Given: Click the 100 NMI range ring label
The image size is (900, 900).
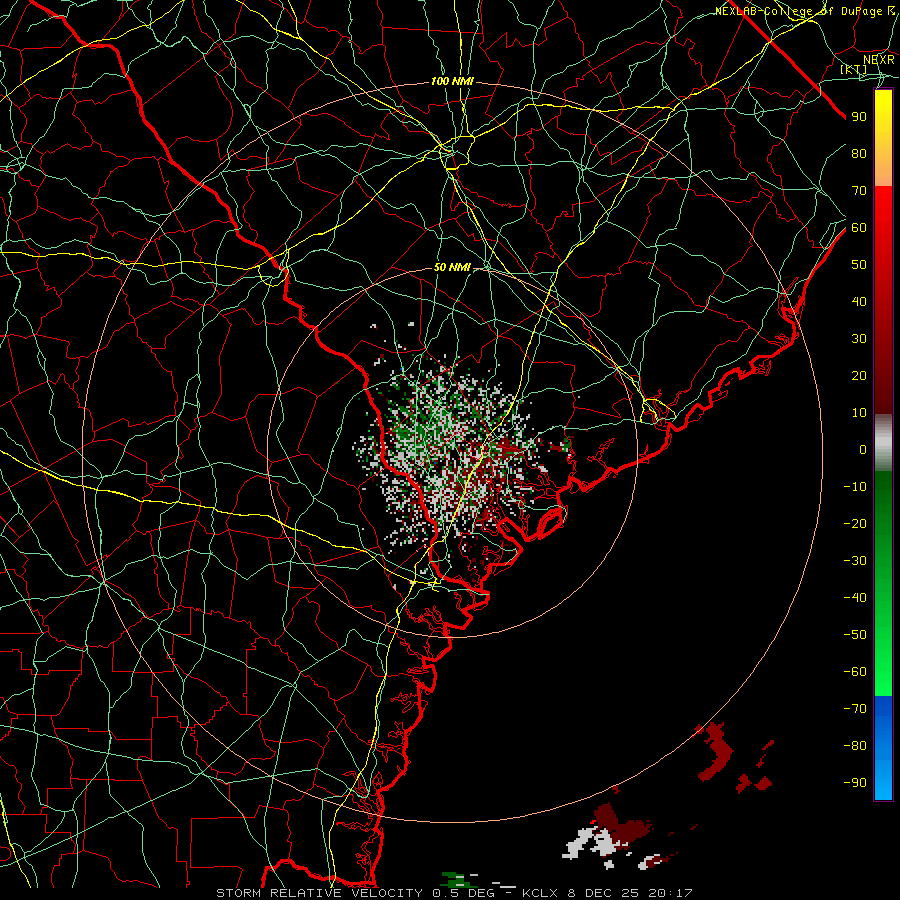Looking at the screenshot, I should [x=452, y=82].
